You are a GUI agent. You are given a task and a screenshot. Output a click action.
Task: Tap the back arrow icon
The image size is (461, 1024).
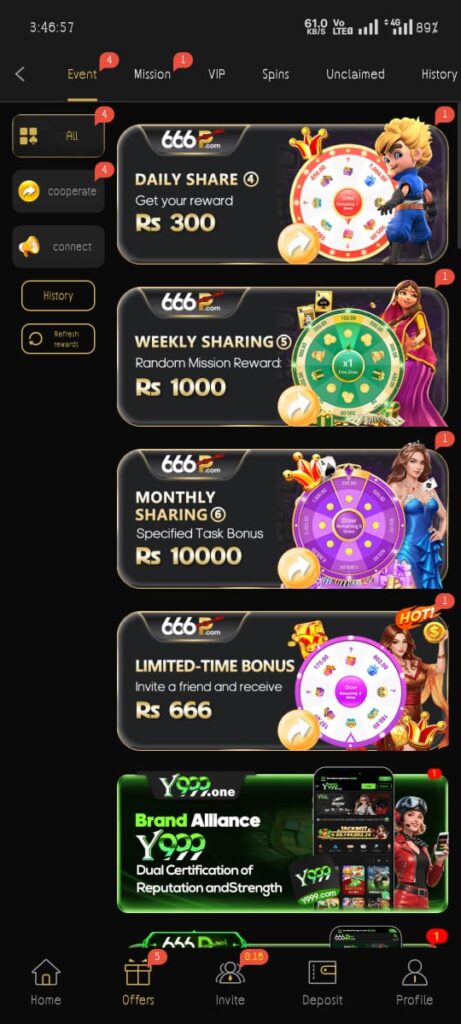[x=20, y=74]
